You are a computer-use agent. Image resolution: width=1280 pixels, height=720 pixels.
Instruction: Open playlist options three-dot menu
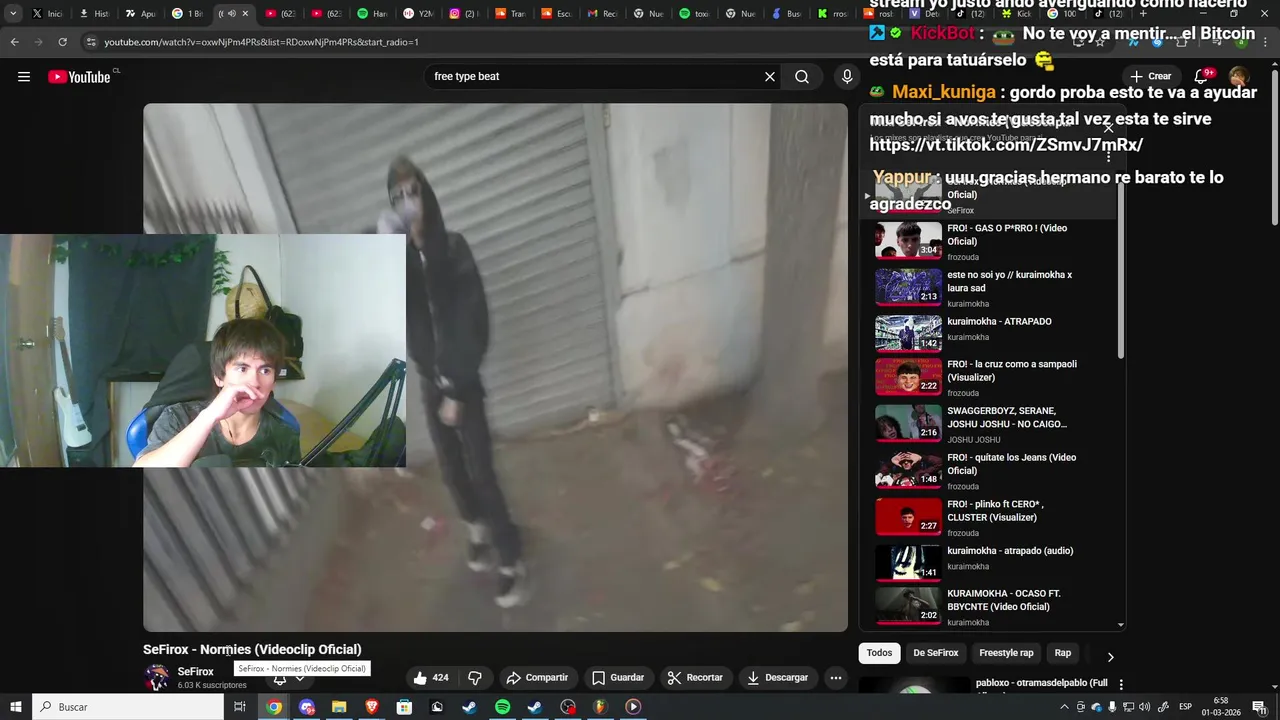(x=1108, y=157)
